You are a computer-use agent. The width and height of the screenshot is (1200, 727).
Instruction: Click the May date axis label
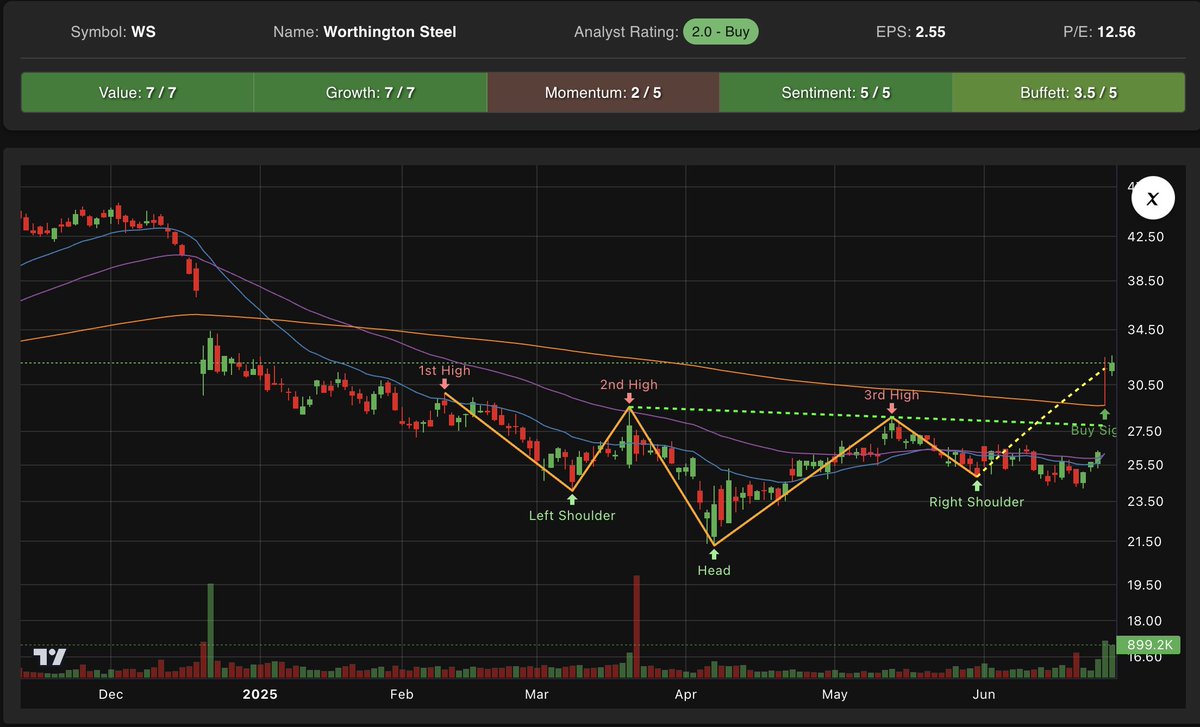tap(834, 694)
